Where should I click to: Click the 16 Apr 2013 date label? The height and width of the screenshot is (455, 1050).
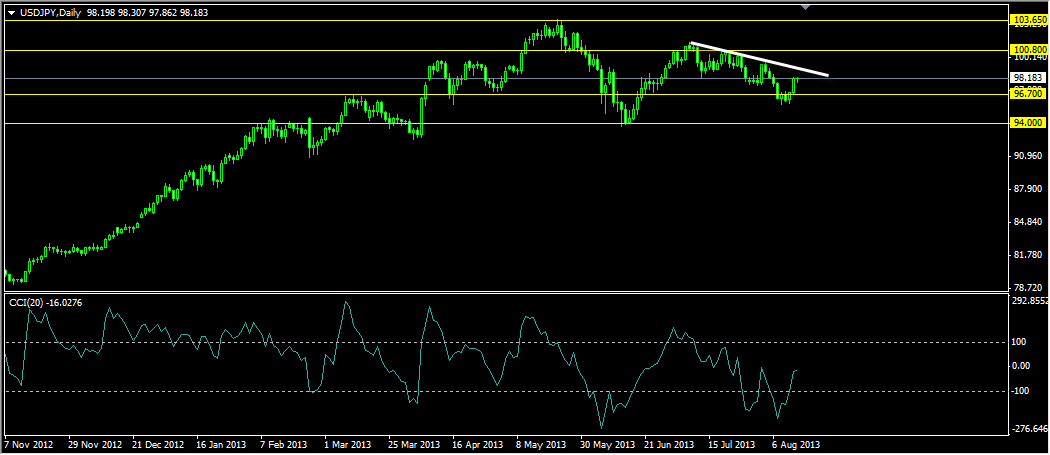click(x=477, y=445)
